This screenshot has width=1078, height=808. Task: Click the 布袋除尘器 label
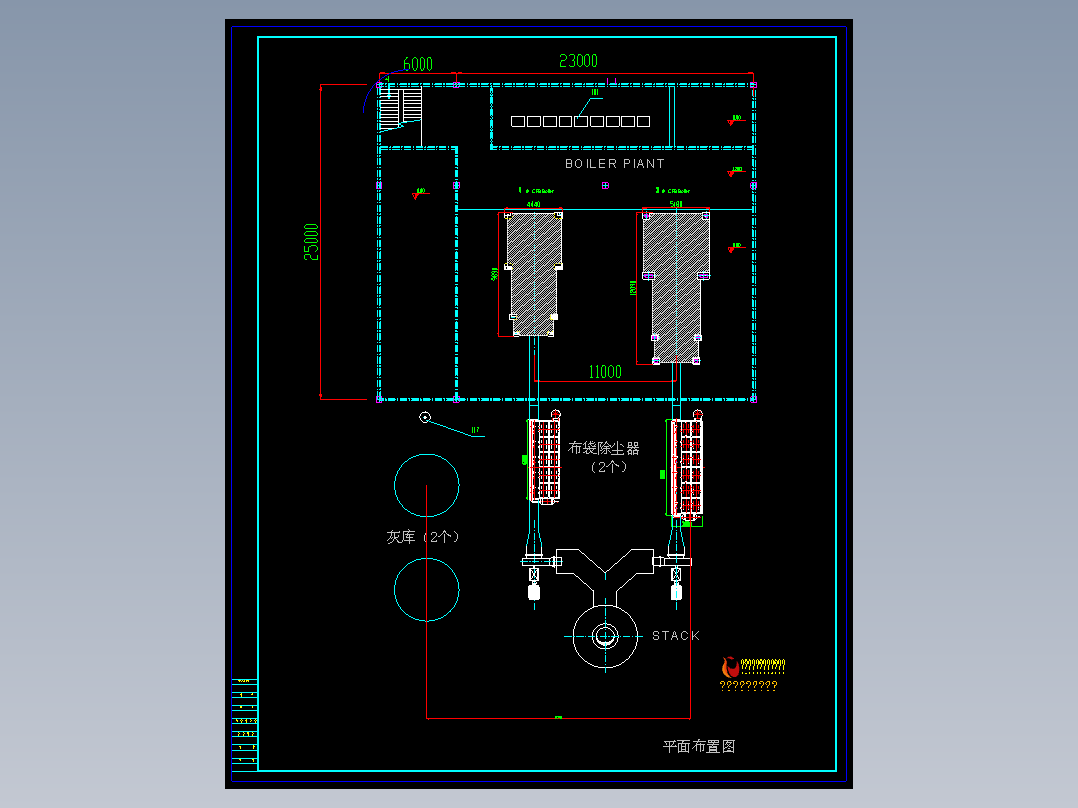click(604, 448)
